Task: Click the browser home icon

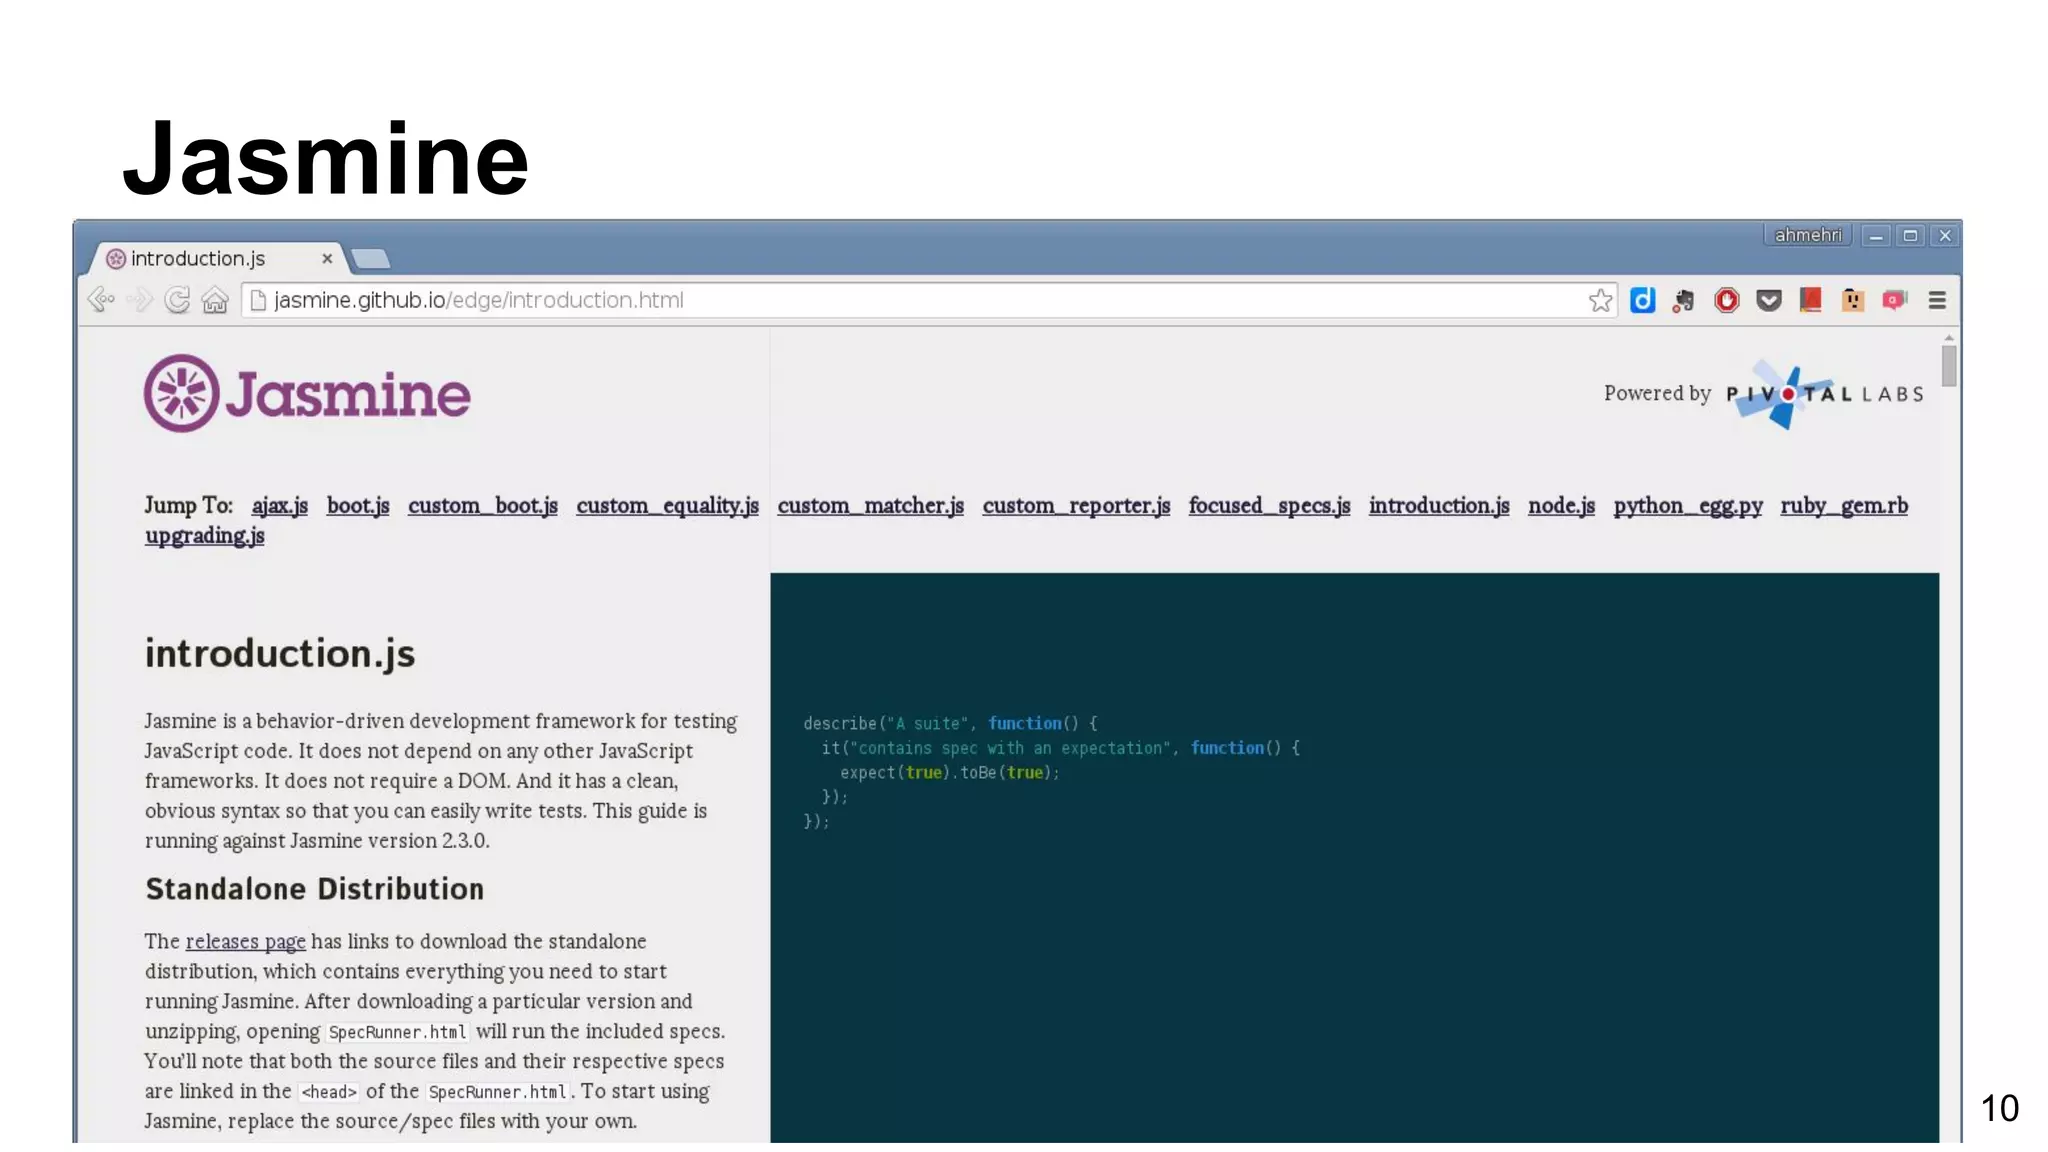Action: [x=215, y=300]
